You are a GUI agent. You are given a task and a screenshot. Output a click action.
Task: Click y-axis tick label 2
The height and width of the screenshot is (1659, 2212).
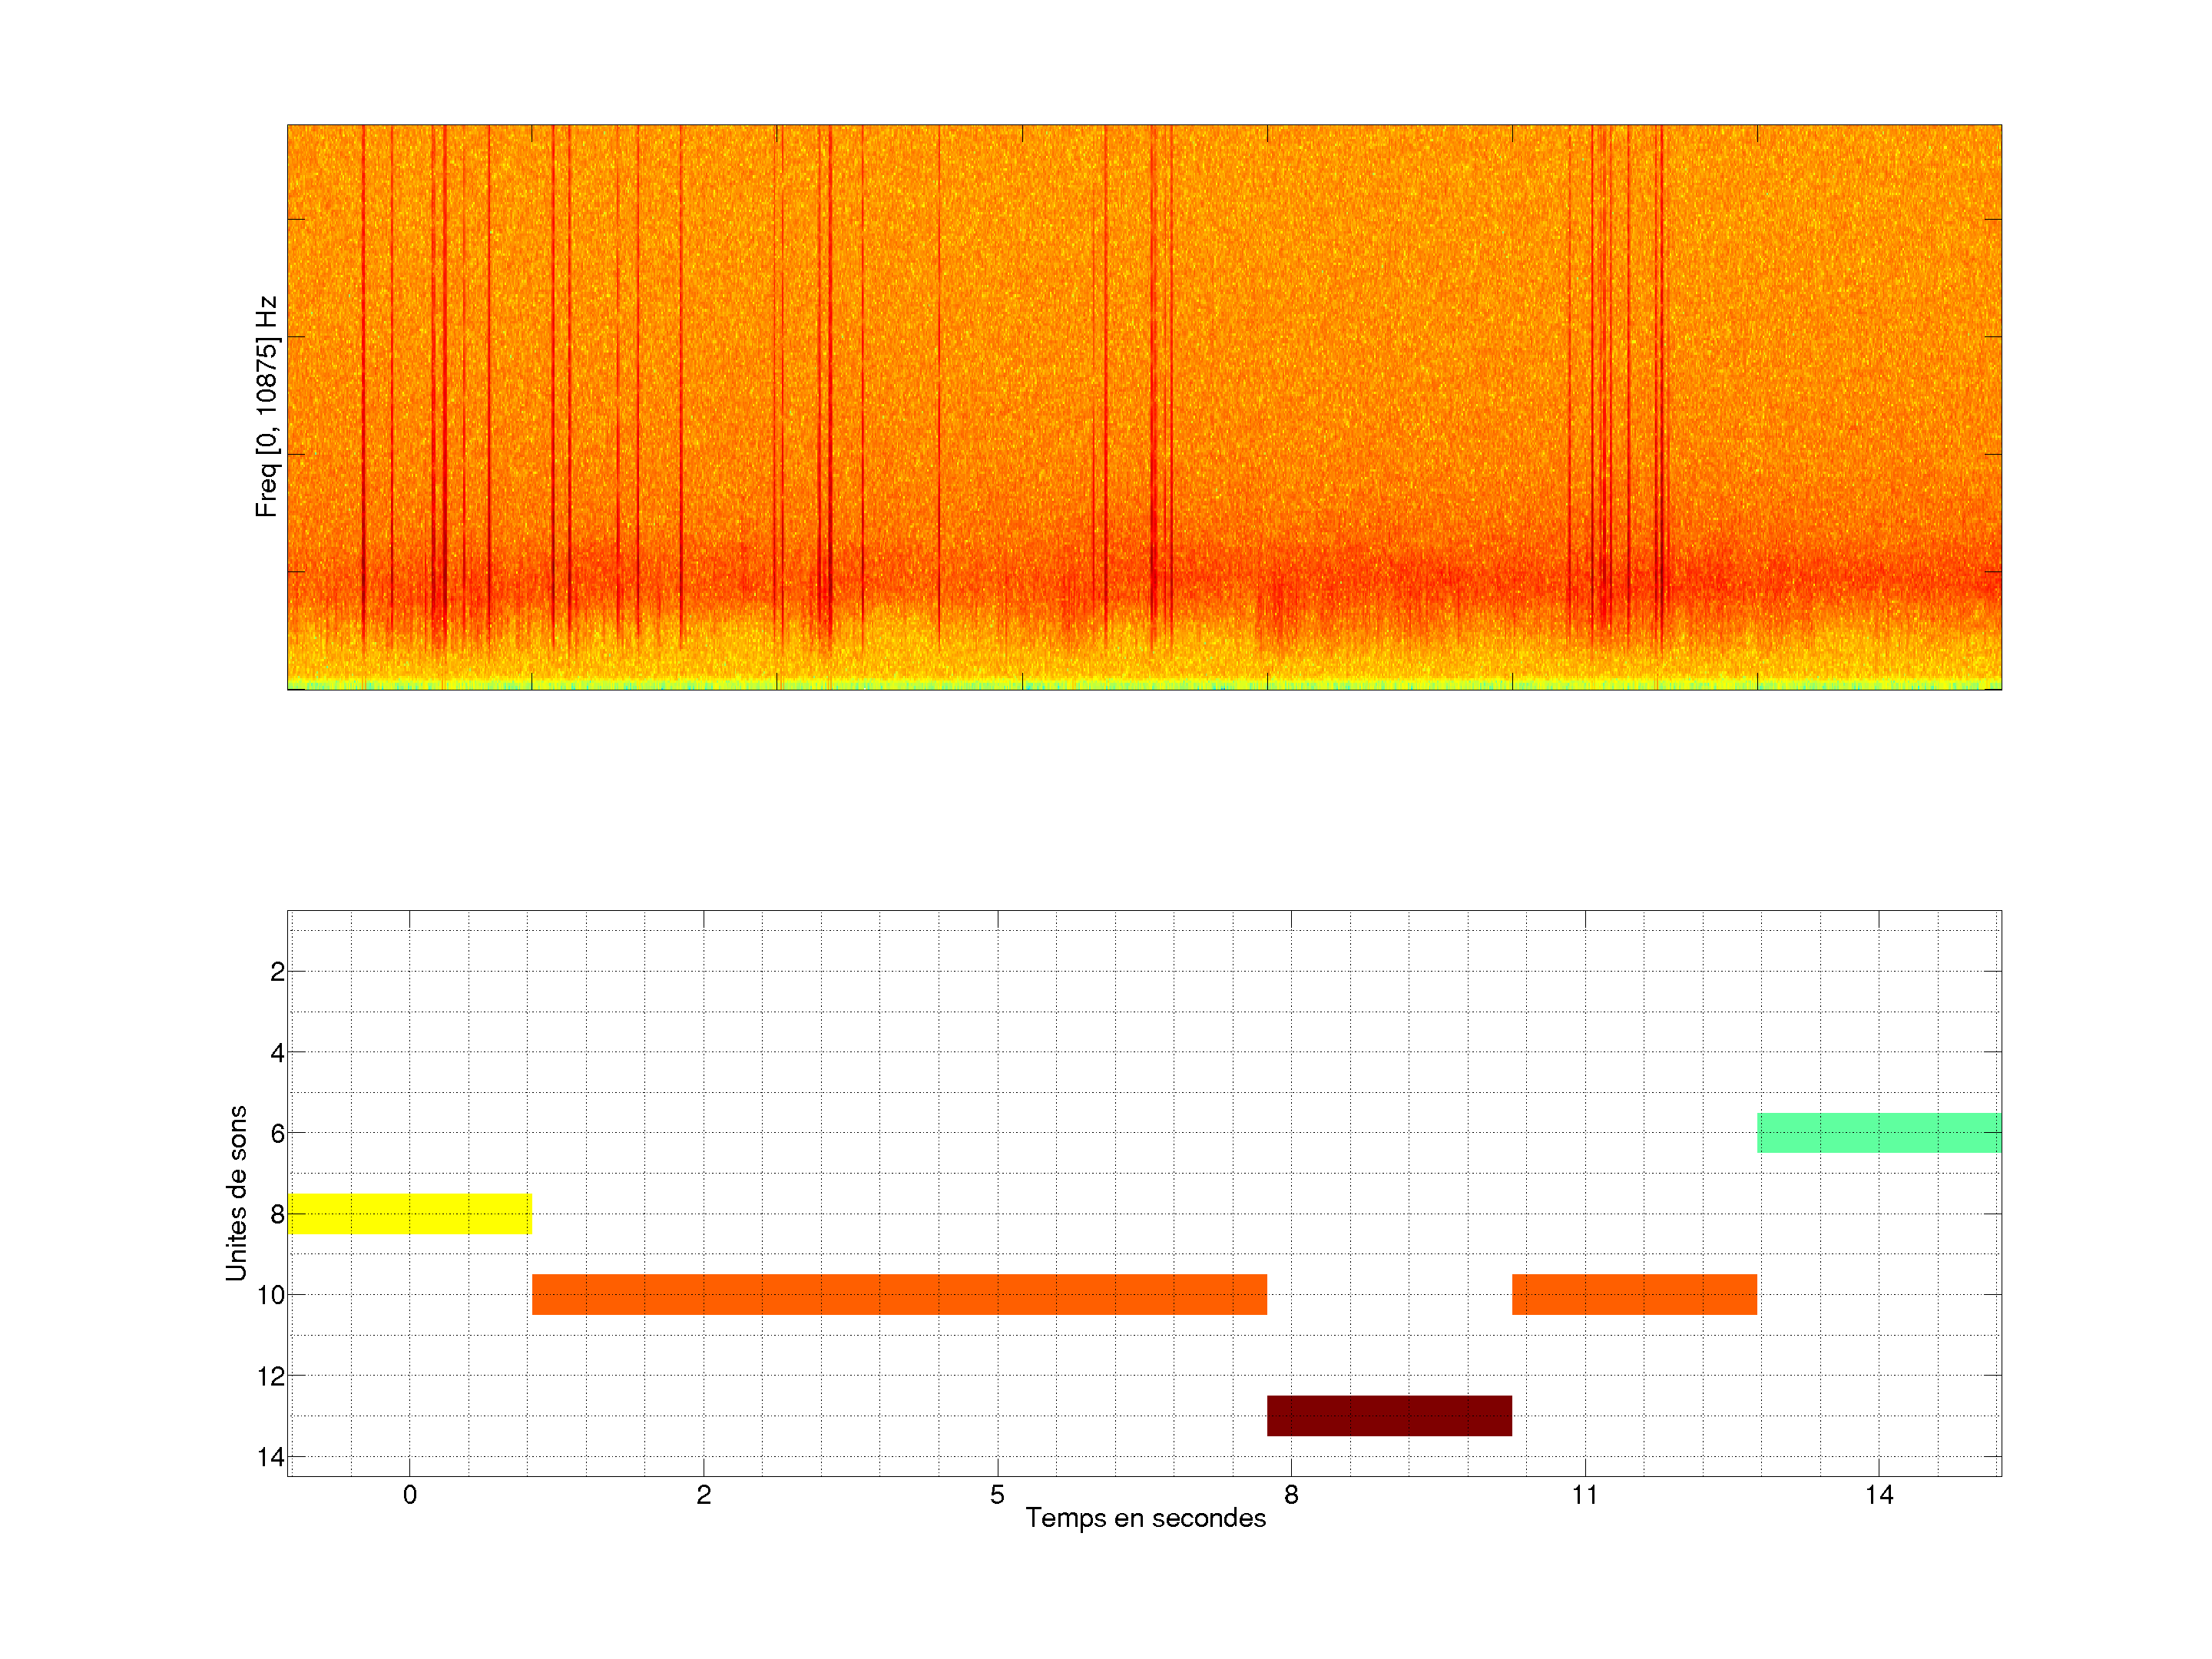point(277,972)
